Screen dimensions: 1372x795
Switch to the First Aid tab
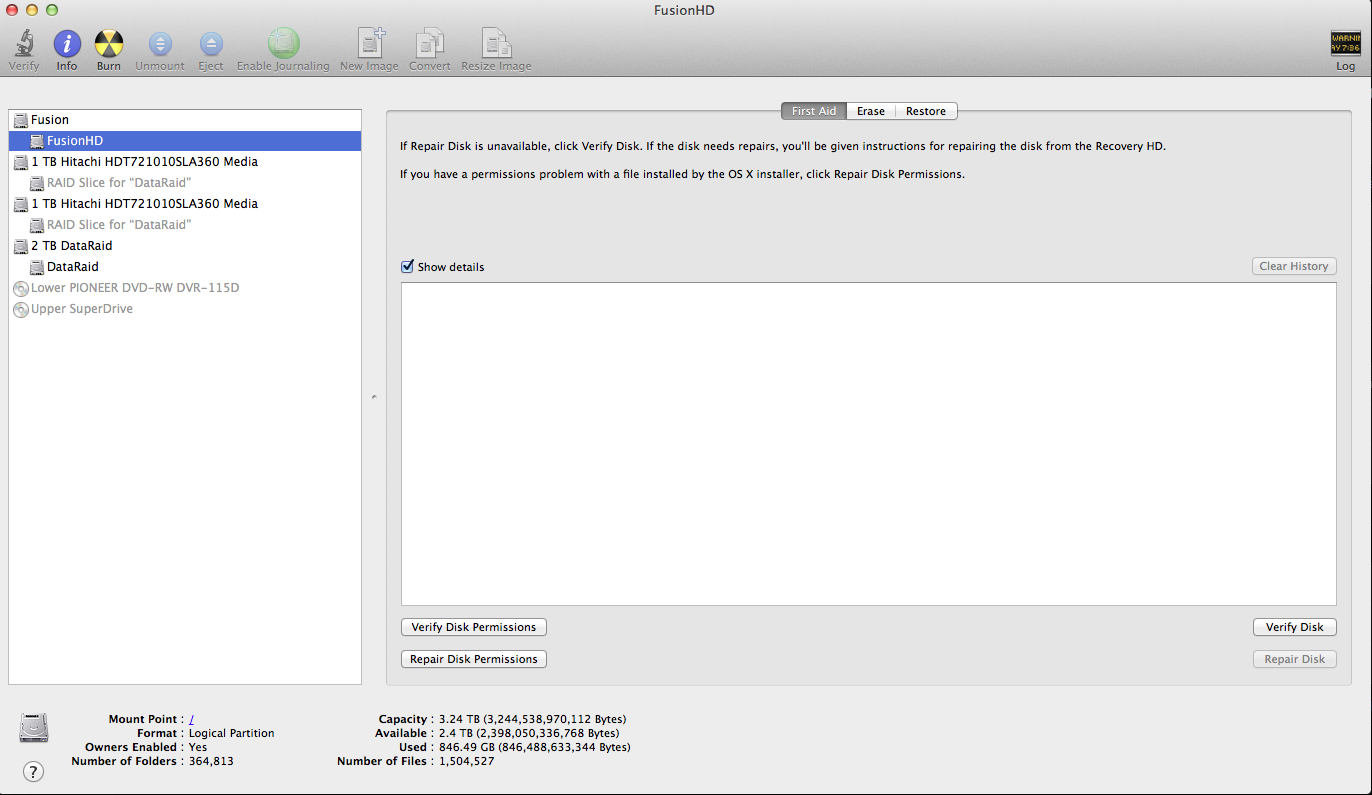tap(814, 111)
